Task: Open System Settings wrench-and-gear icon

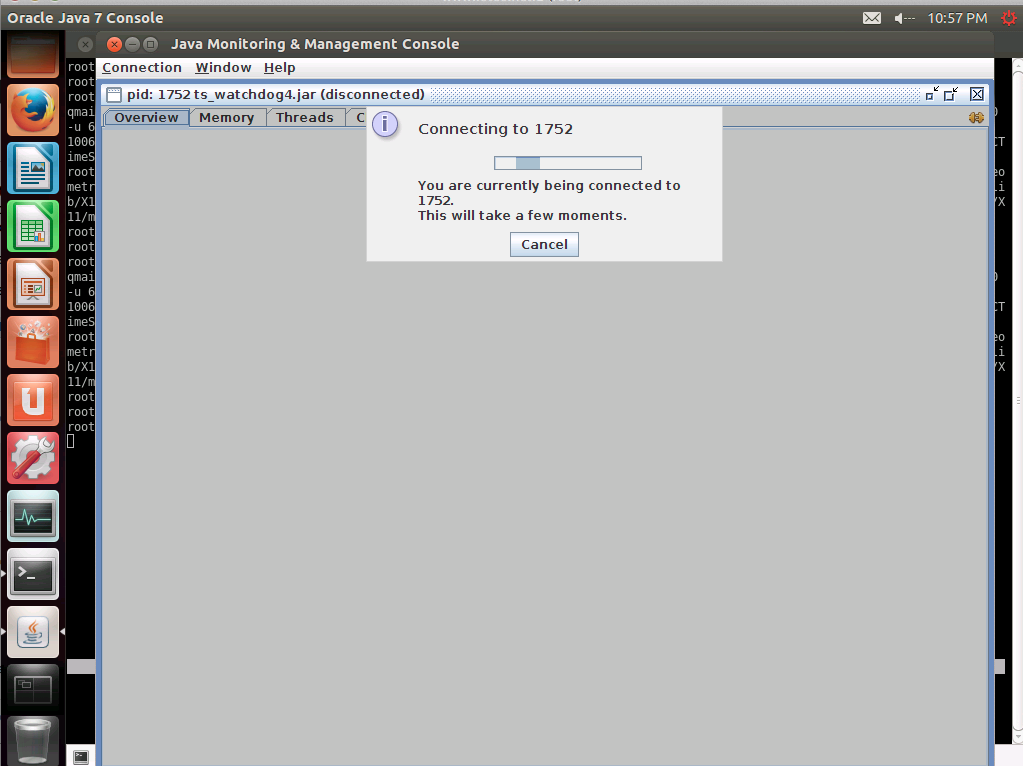Action: 33,459
